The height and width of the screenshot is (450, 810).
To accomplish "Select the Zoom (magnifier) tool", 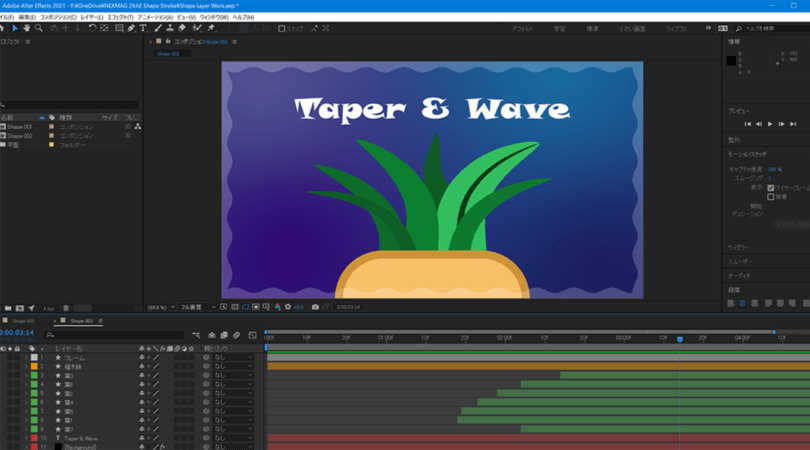I will (x=39, y=28).
